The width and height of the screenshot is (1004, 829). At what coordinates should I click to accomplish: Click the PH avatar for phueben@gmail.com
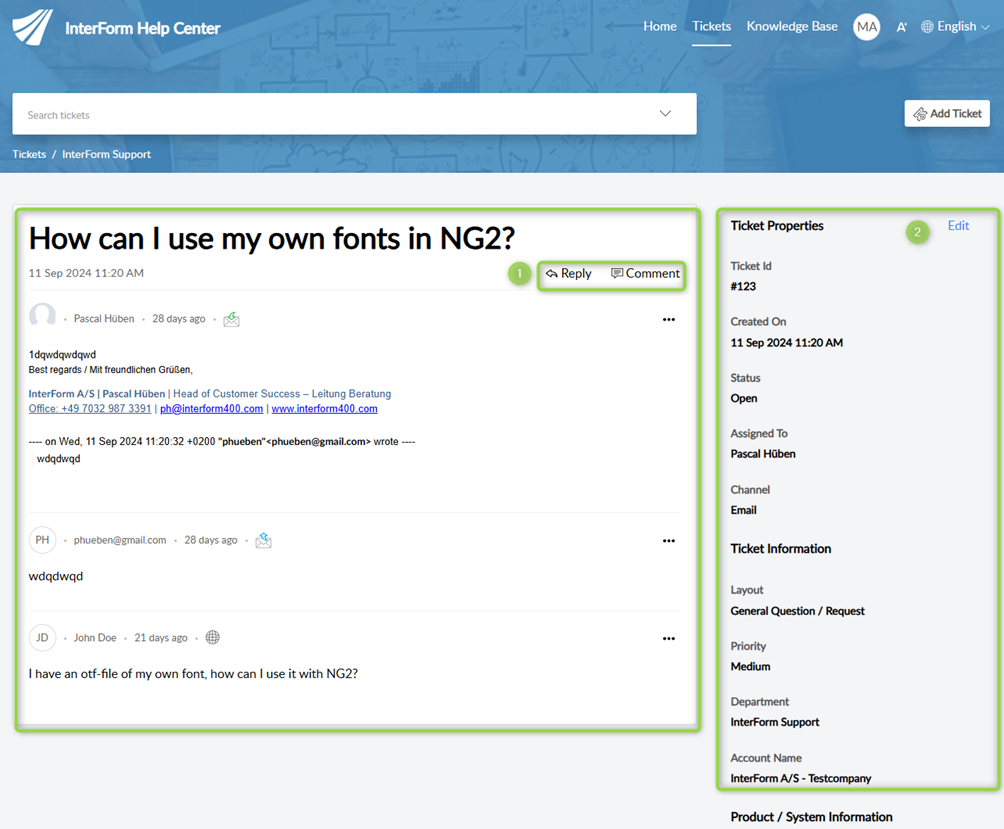coord(42,540)
